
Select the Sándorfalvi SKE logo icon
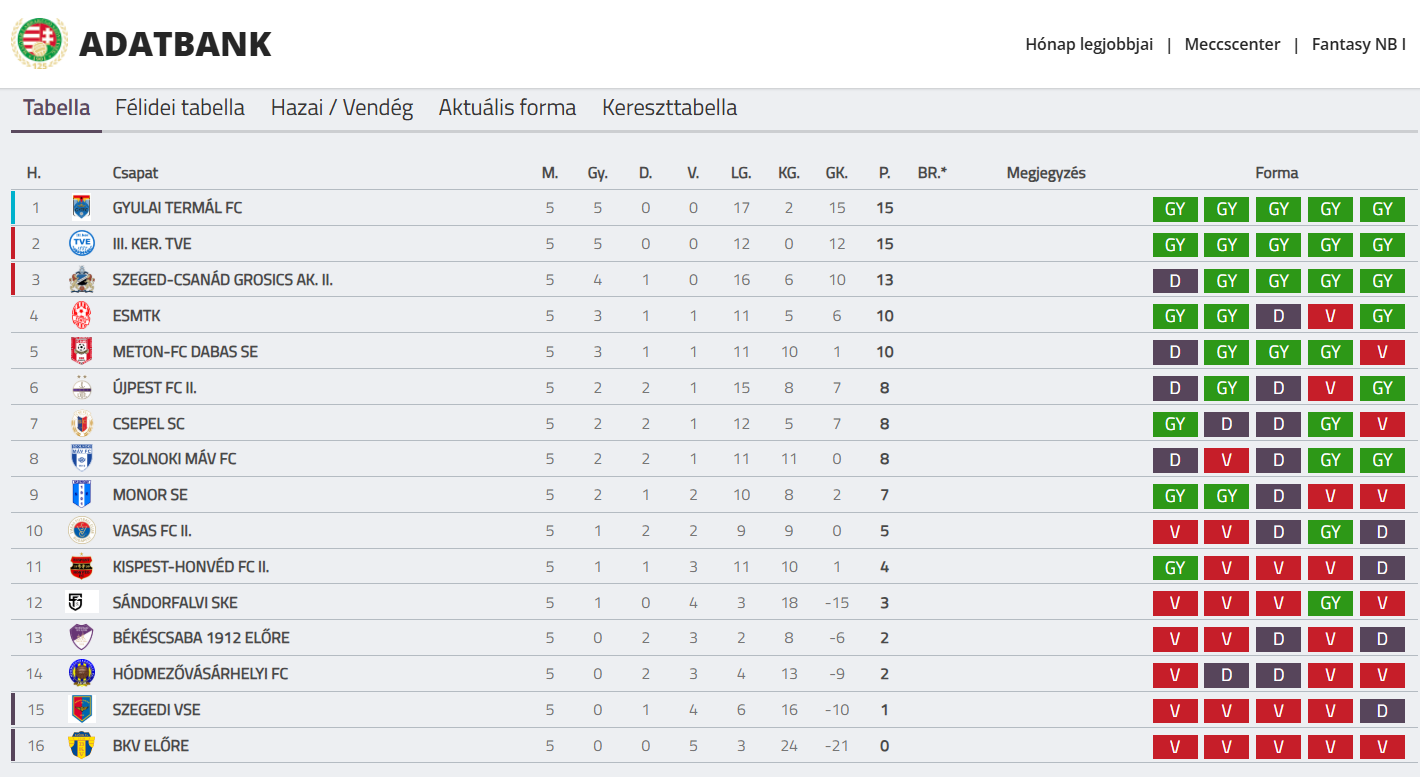pyautogui.click(x=82, y=603)
